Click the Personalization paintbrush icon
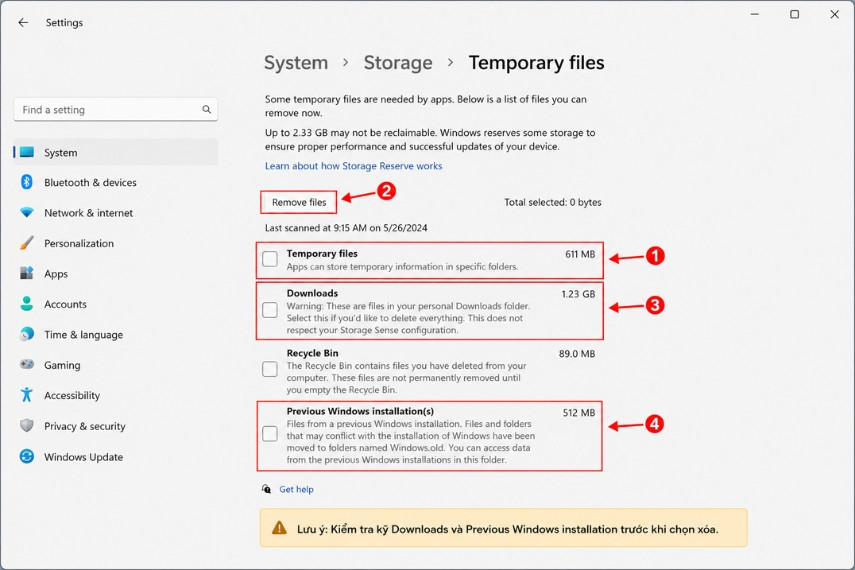Image resolution: width=855 pixels, height=570 pixels. pos(27,243)
